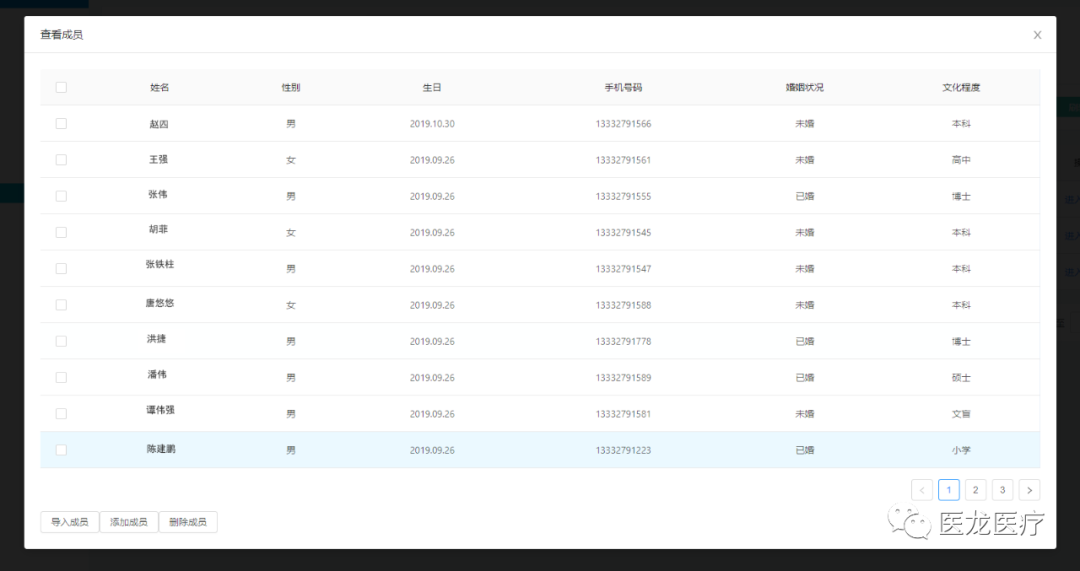Open page 3 of members
Viewport: 1080px width, 571px height.
pos(1002,490)
